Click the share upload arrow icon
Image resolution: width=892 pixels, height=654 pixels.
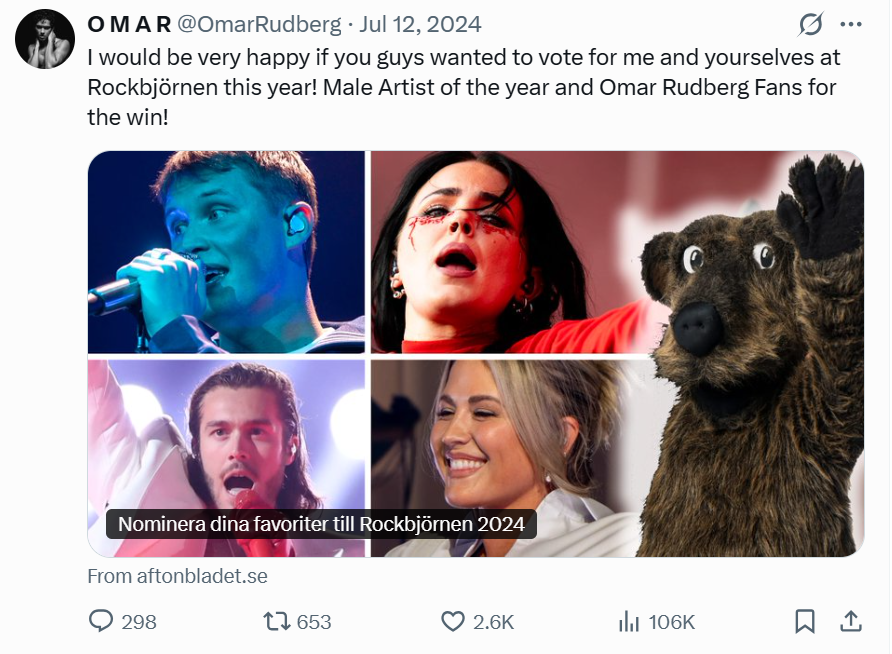[851, 621]
